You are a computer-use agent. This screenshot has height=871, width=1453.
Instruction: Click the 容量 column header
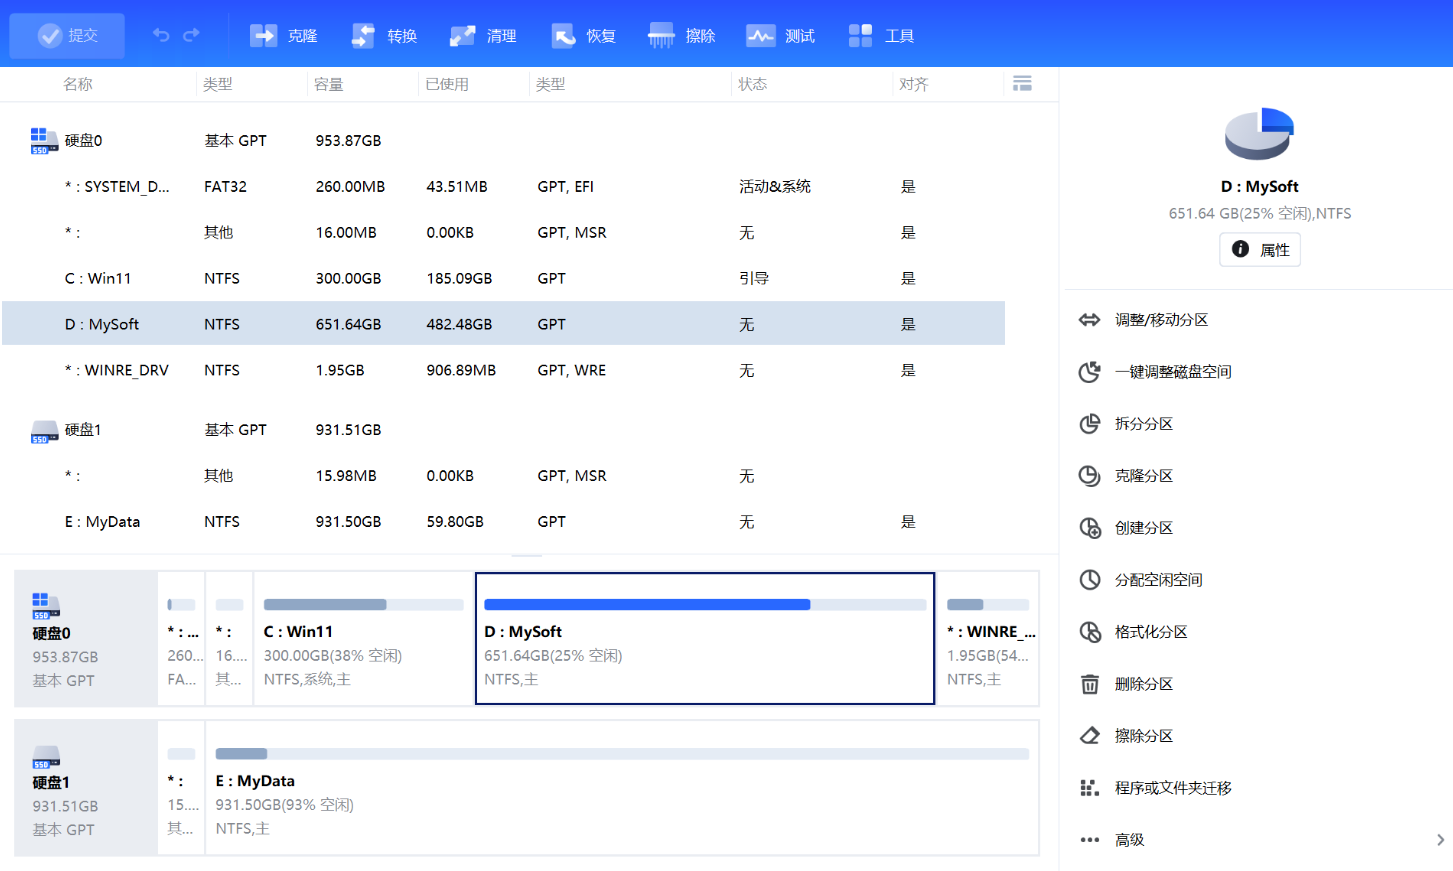point(329,85)
